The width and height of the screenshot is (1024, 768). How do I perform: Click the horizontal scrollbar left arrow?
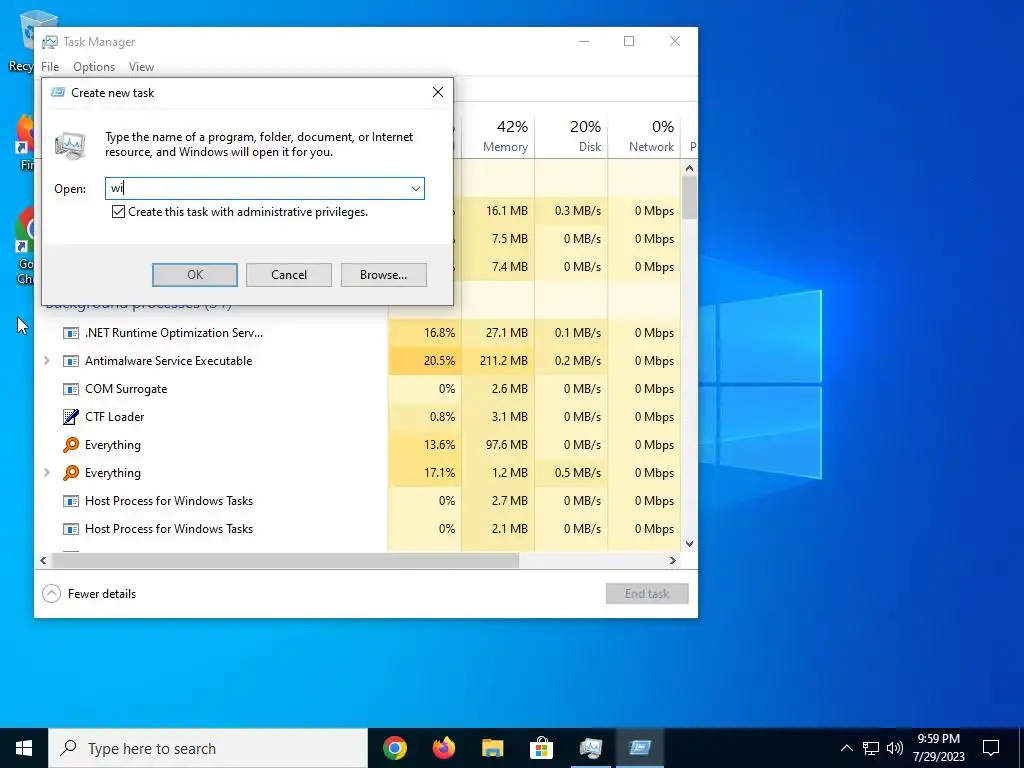(43, 560)
